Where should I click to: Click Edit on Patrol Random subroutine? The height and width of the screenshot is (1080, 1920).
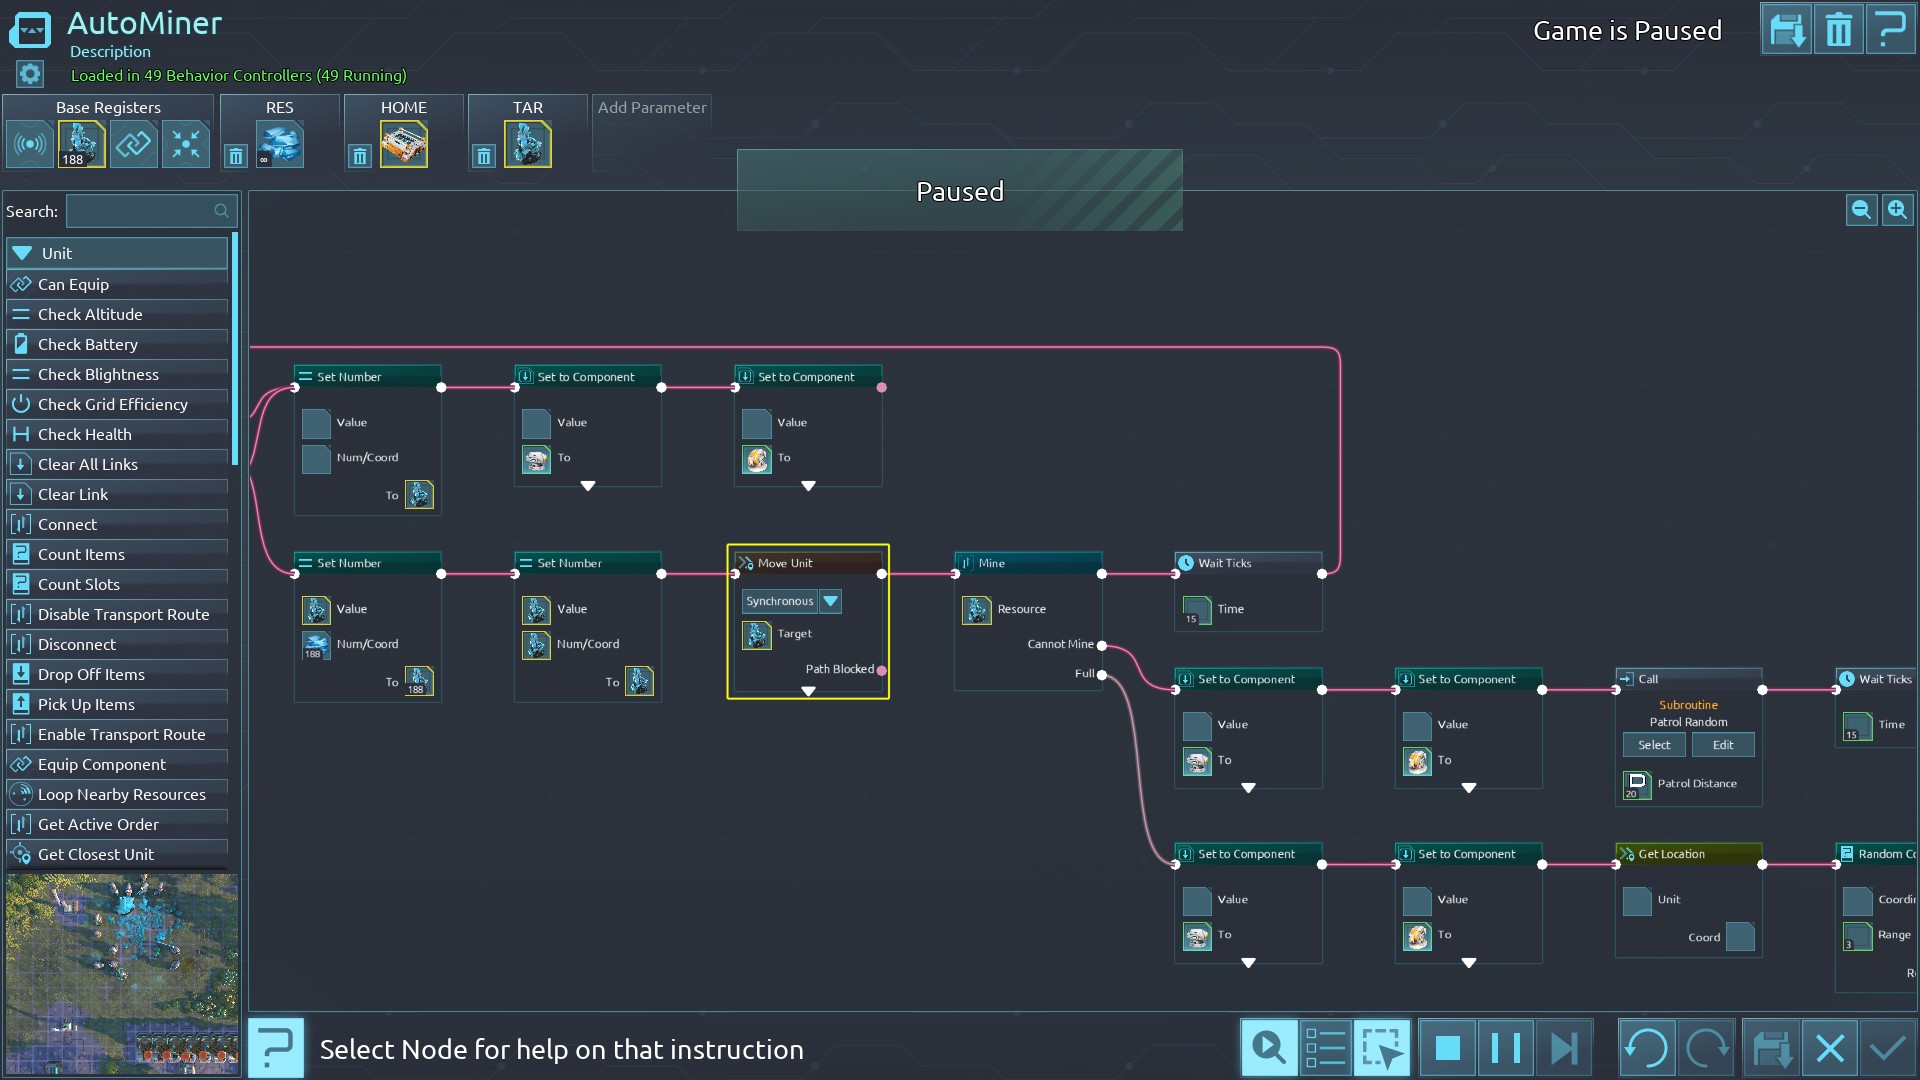click(x=1722, y=745)
